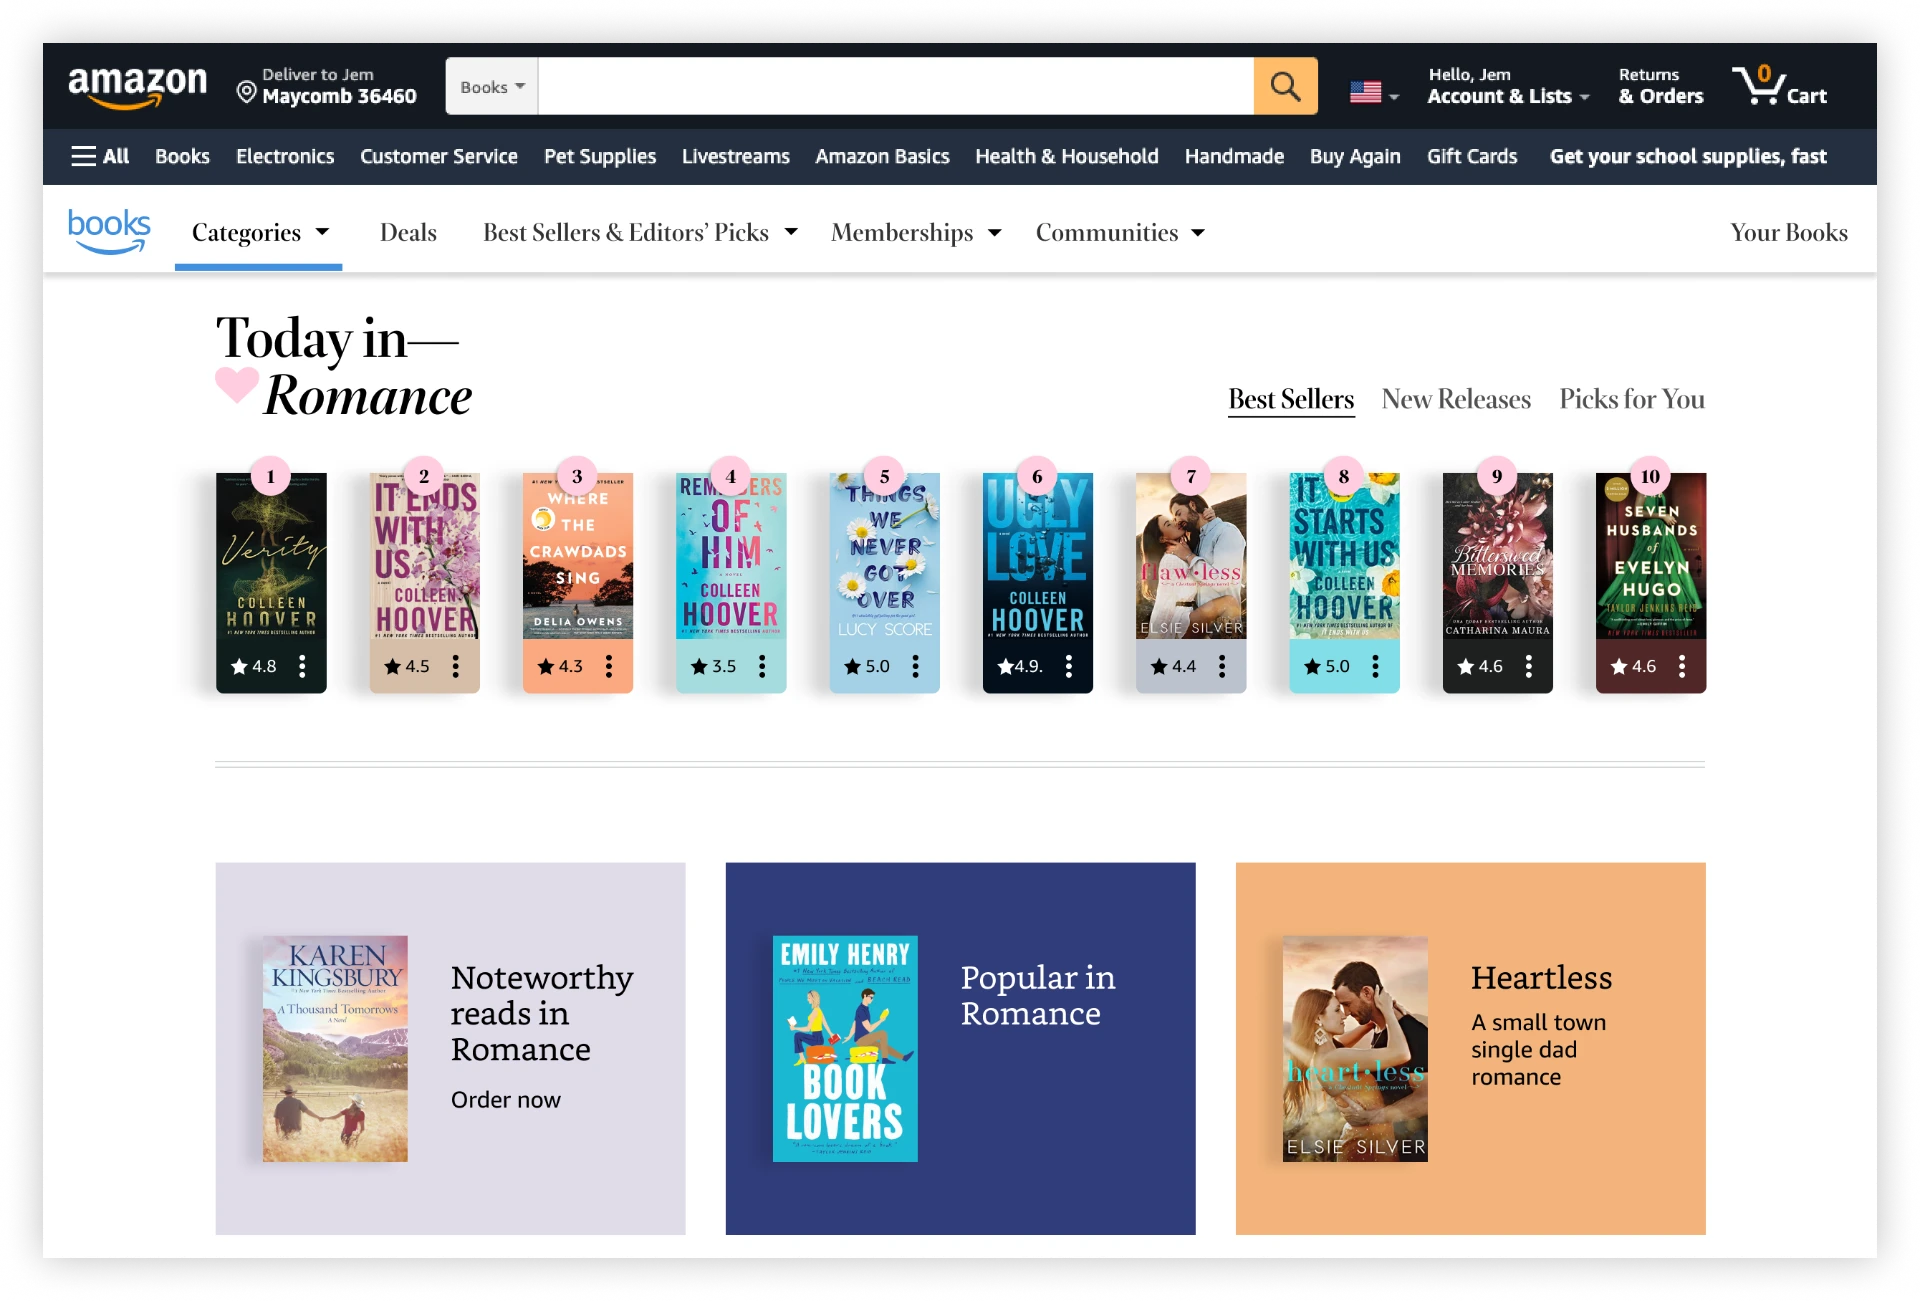Open the more options menu for Verity
1920x1301 pixels.
coord(302,666)
